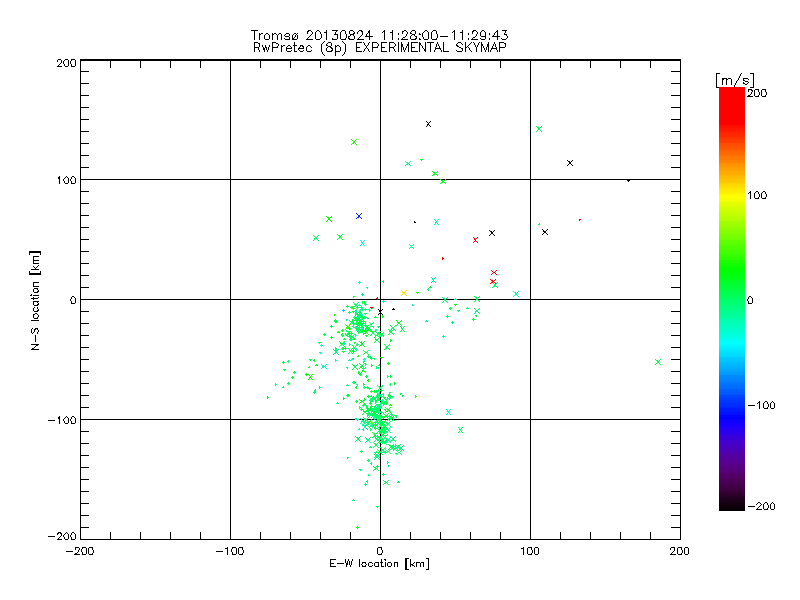Select the isolated green X at far right edge

pyautogui.click(x=658, y=362)
